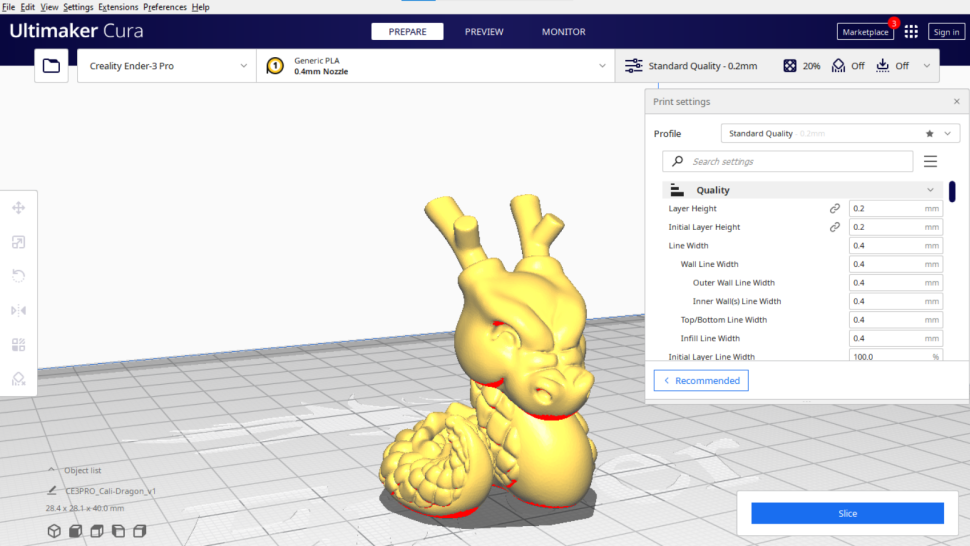This screenshot has height=546, width=970.
Task: Switch to left side view cube
Action: [118, 531]
